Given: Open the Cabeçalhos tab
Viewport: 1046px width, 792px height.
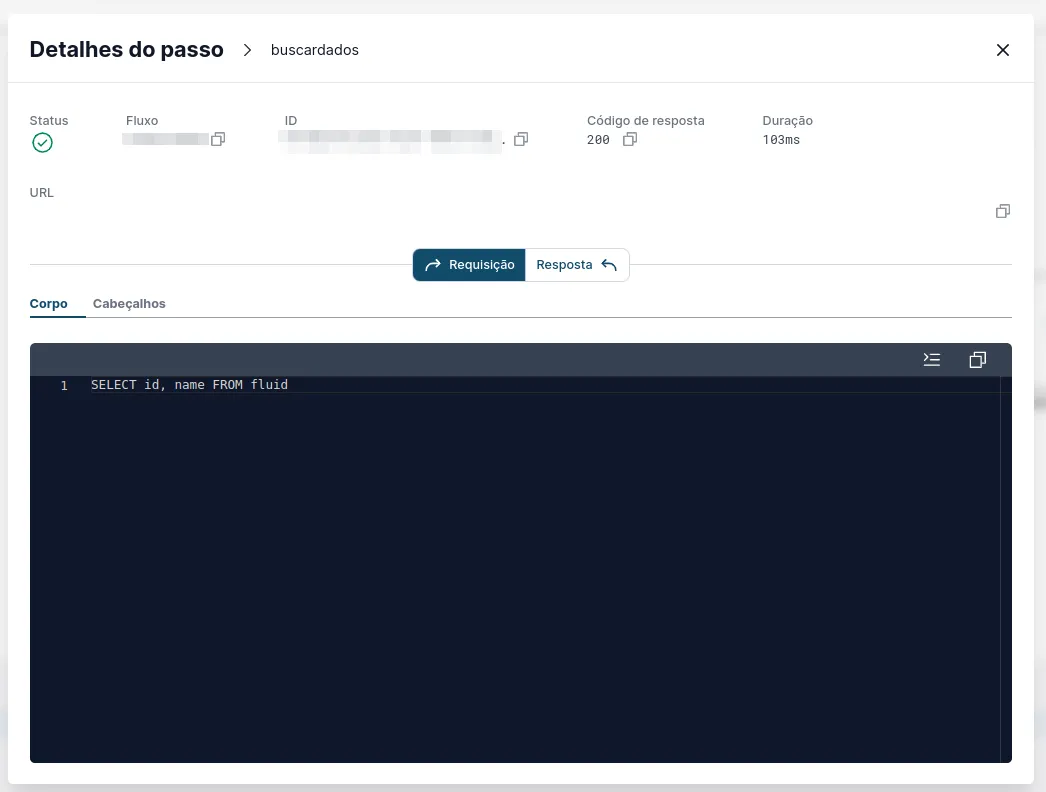Looking at the screenshot, I should tap(129, 304).
